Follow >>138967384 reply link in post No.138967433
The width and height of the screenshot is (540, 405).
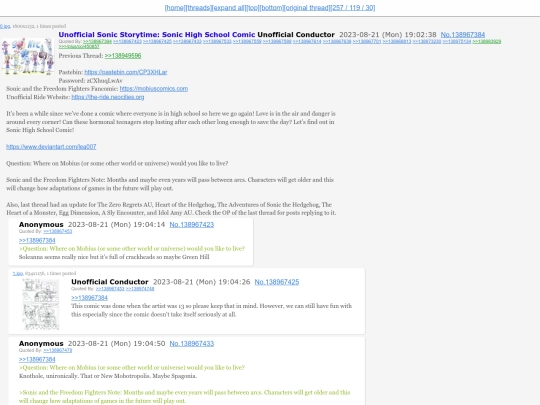coord(37,360)
